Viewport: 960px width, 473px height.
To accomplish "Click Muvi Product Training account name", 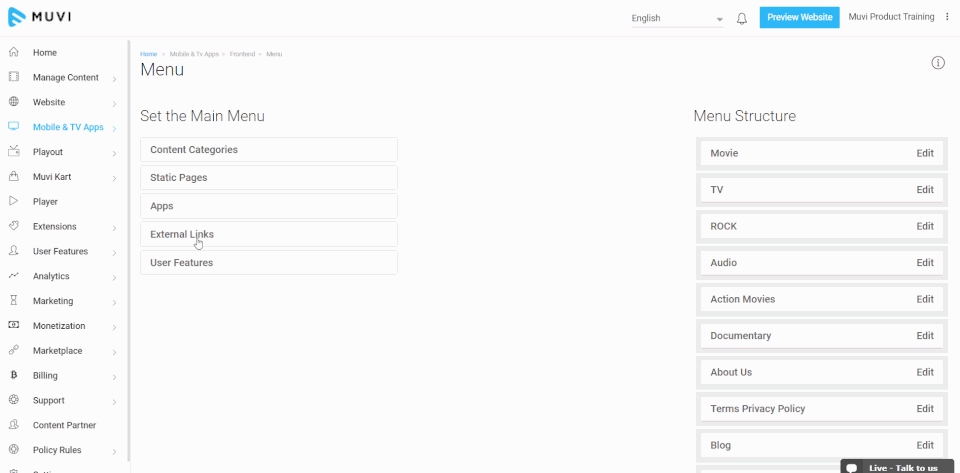I will click(x=891, y=17).
